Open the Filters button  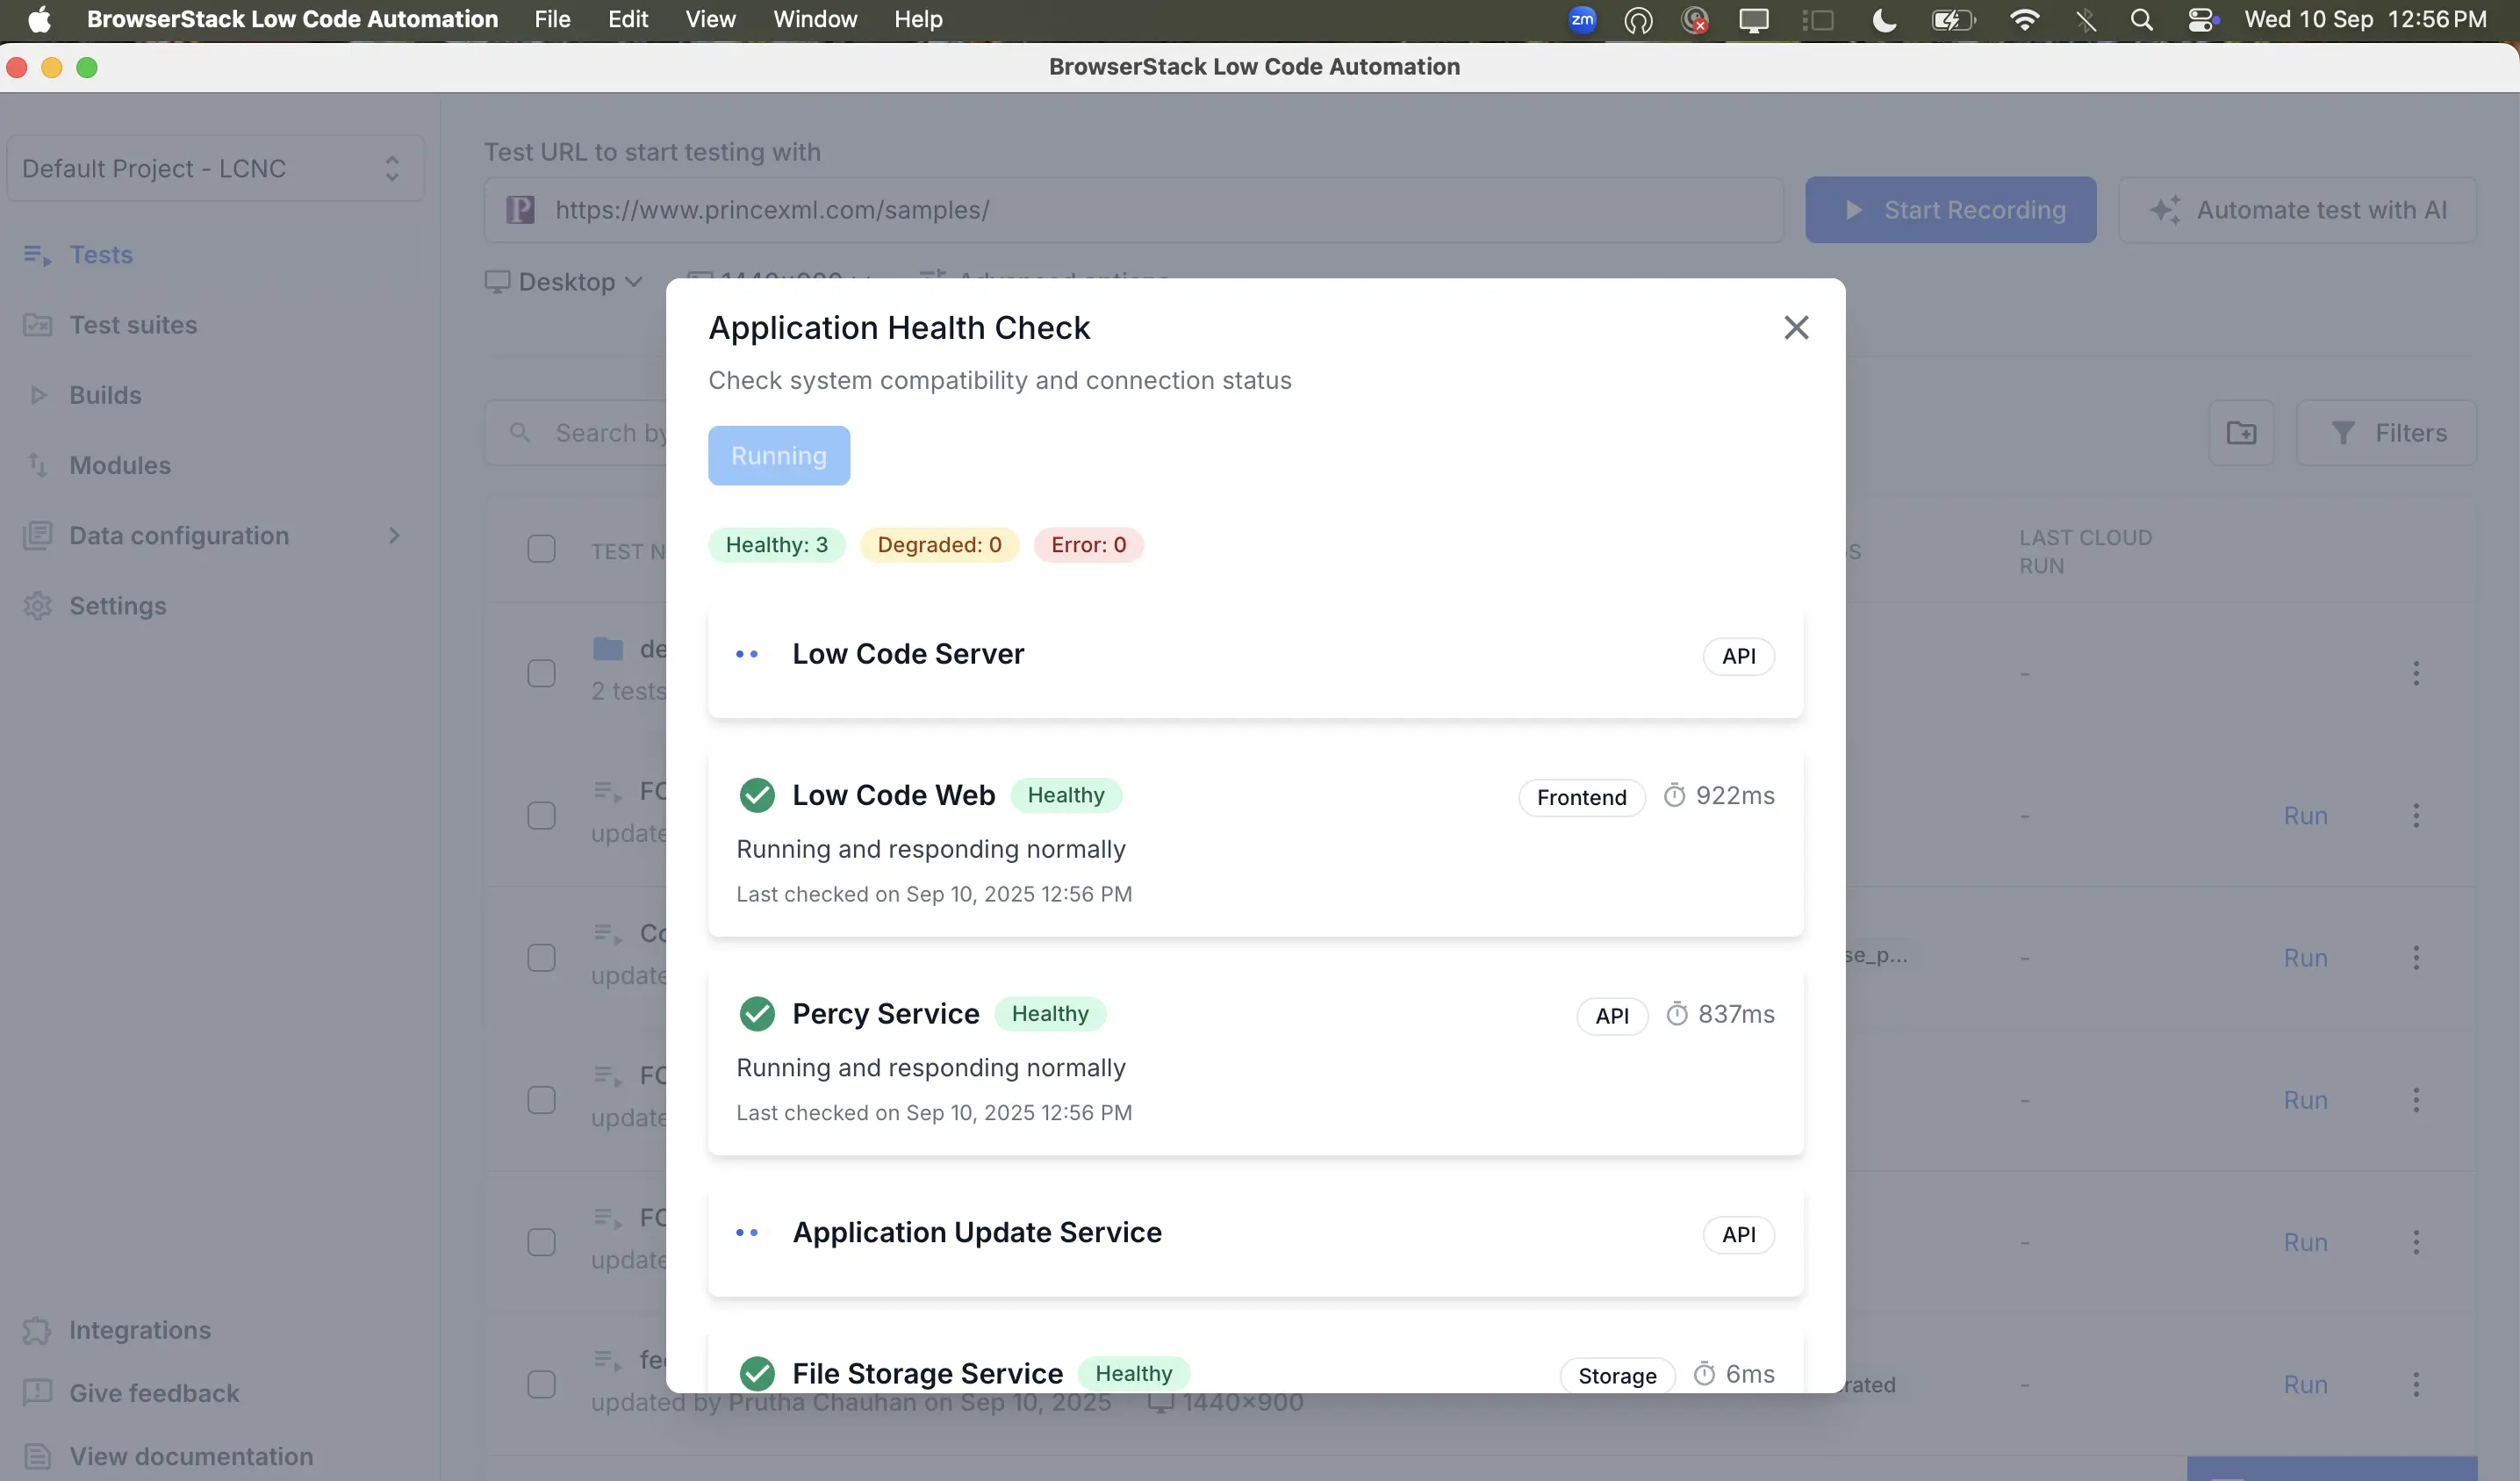(2386, 433)
